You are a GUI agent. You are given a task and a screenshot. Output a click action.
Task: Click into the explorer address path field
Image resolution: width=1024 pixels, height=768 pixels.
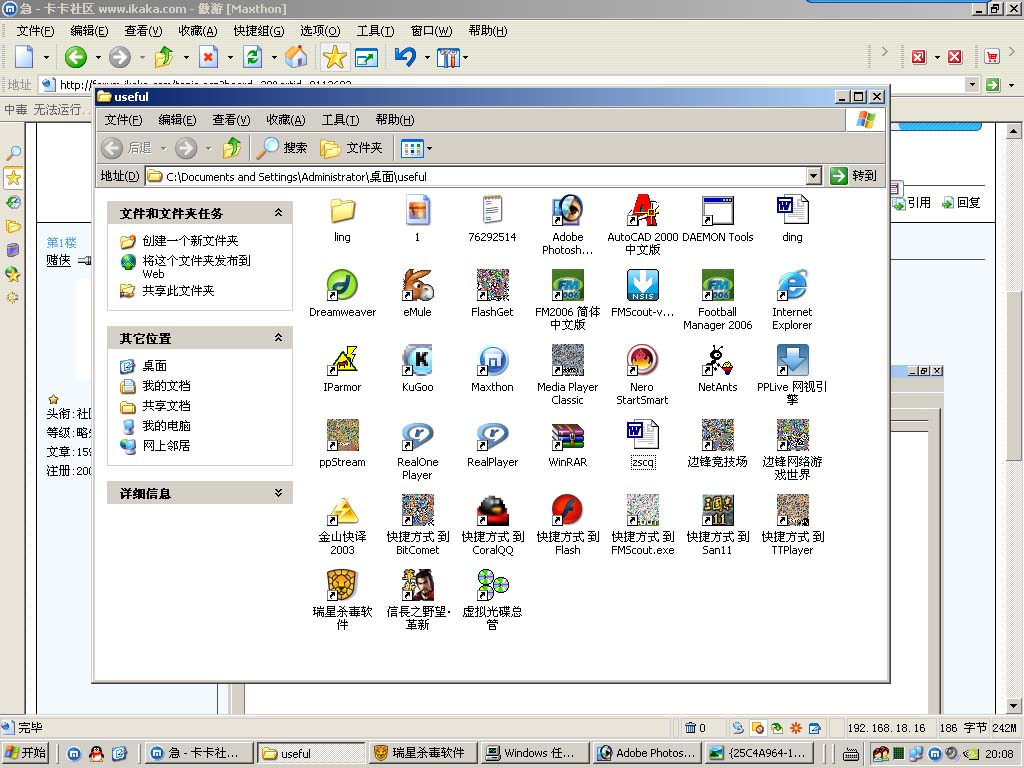click(x=475, y=176)
